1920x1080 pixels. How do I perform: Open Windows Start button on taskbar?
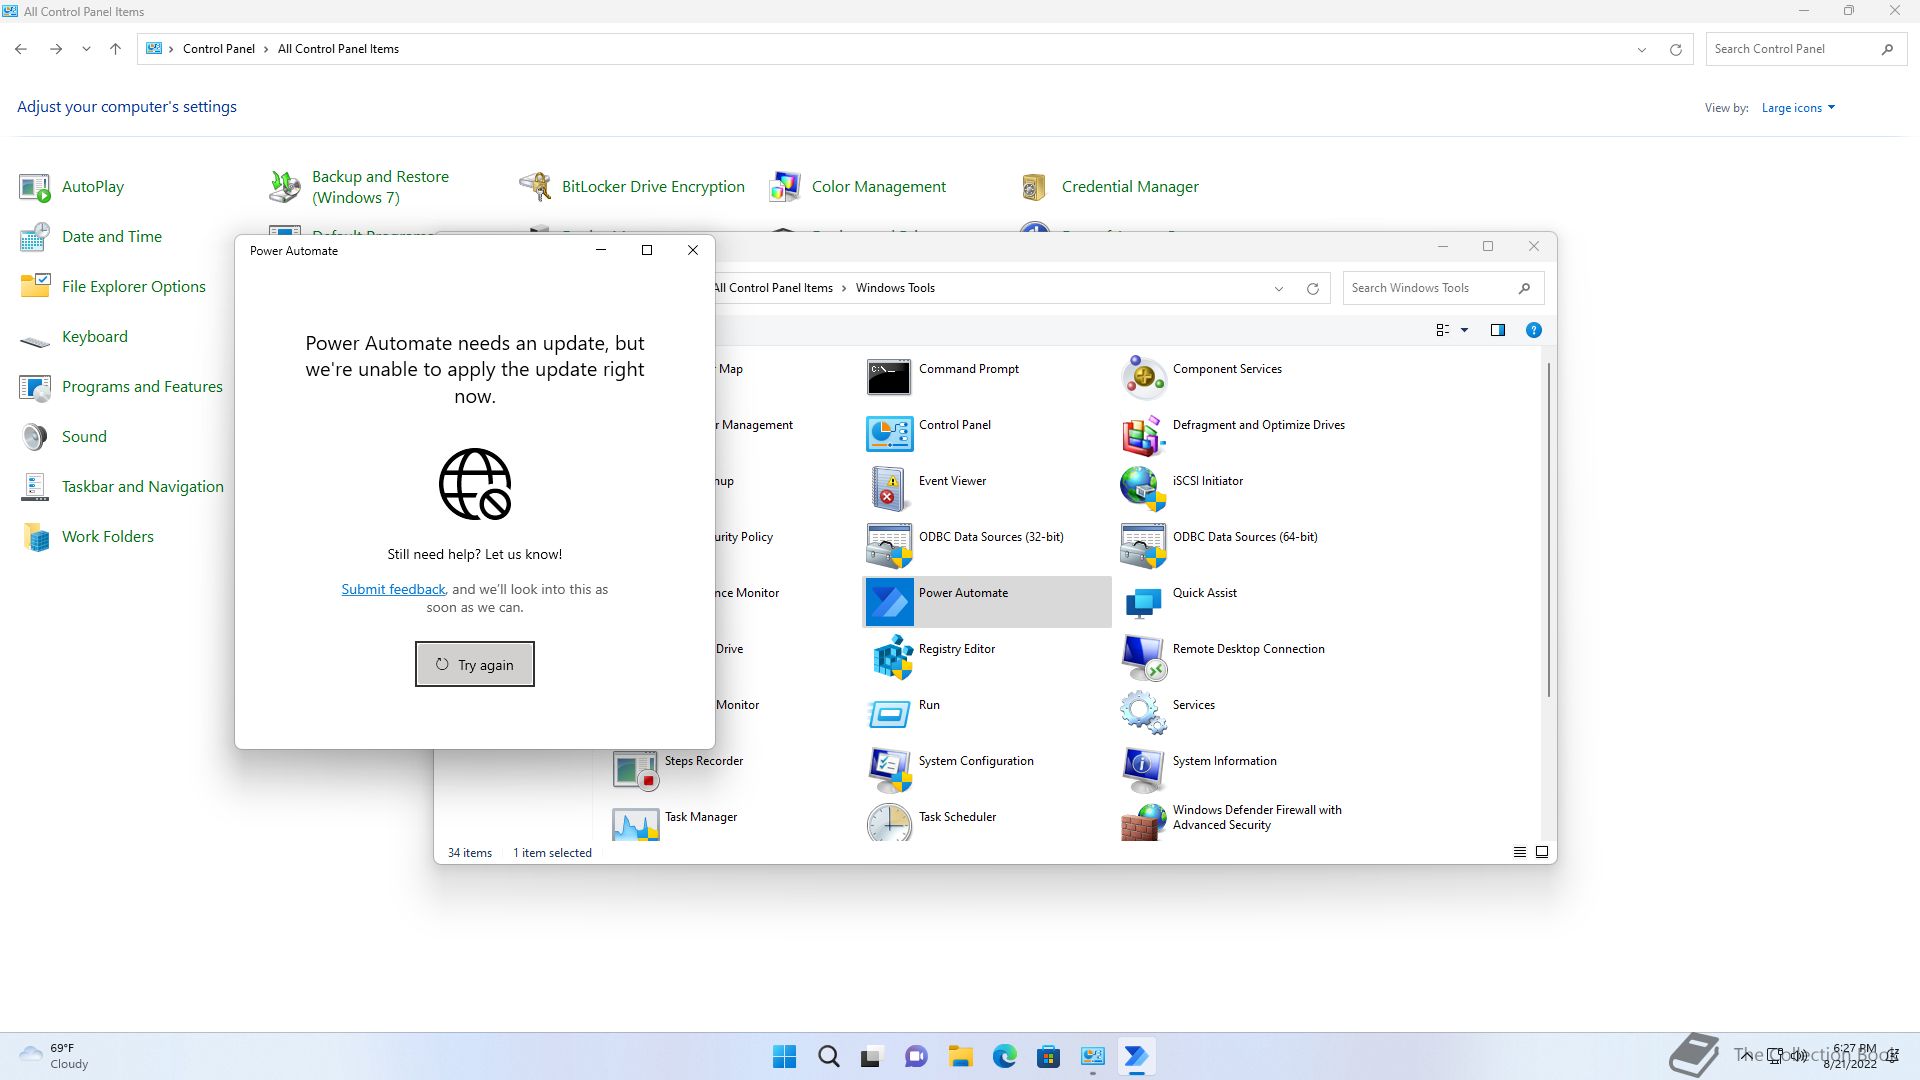(785, 1056)
